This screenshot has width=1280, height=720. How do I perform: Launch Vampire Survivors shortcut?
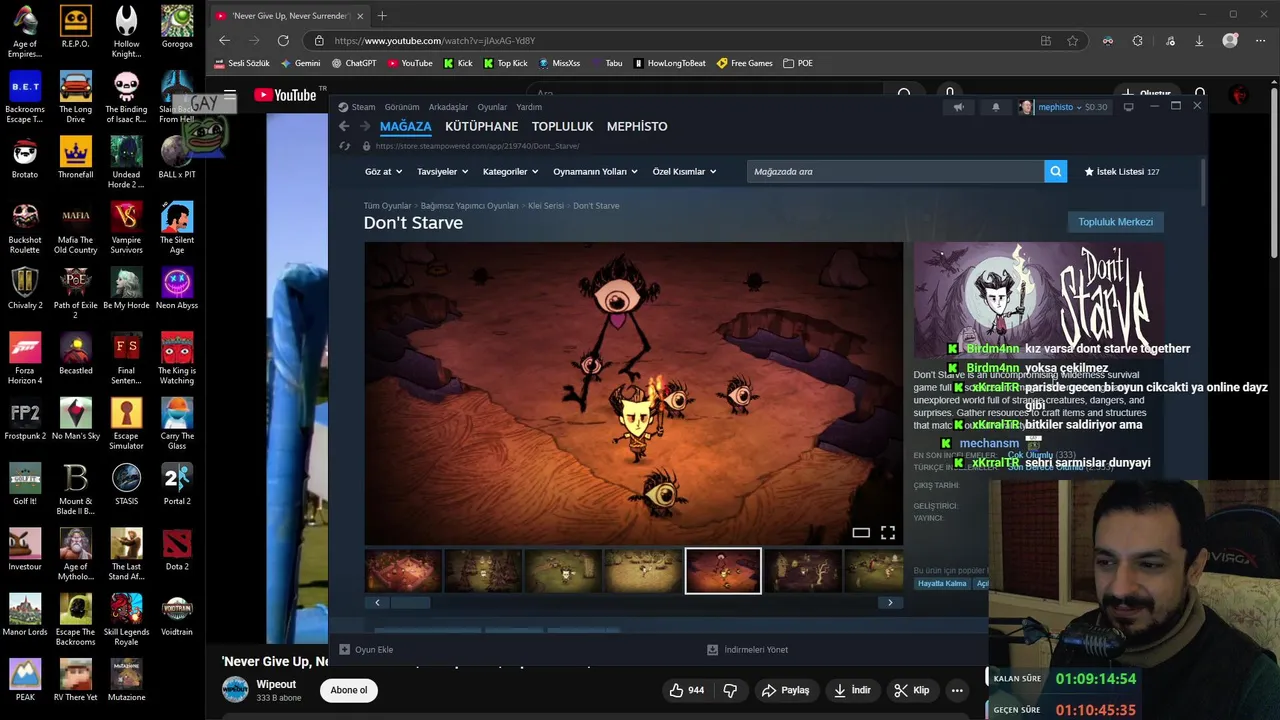pos(126,228)
